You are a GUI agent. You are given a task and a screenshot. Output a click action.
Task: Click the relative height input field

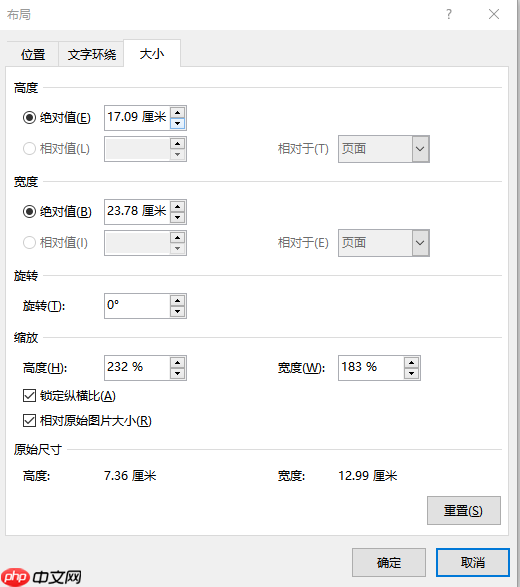137,149
